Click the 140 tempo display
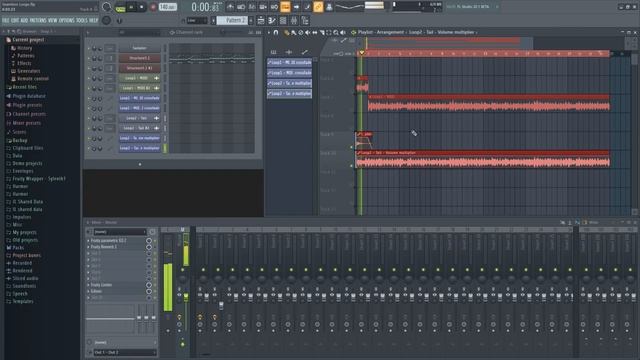Viewport: 640px width, 360px height. point(167,7)
